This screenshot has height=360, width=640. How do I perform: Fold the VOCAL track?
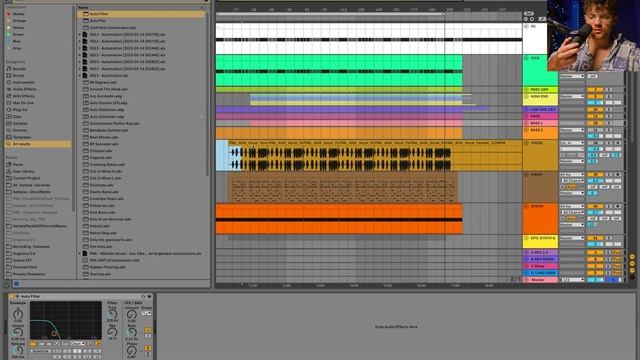526,144
